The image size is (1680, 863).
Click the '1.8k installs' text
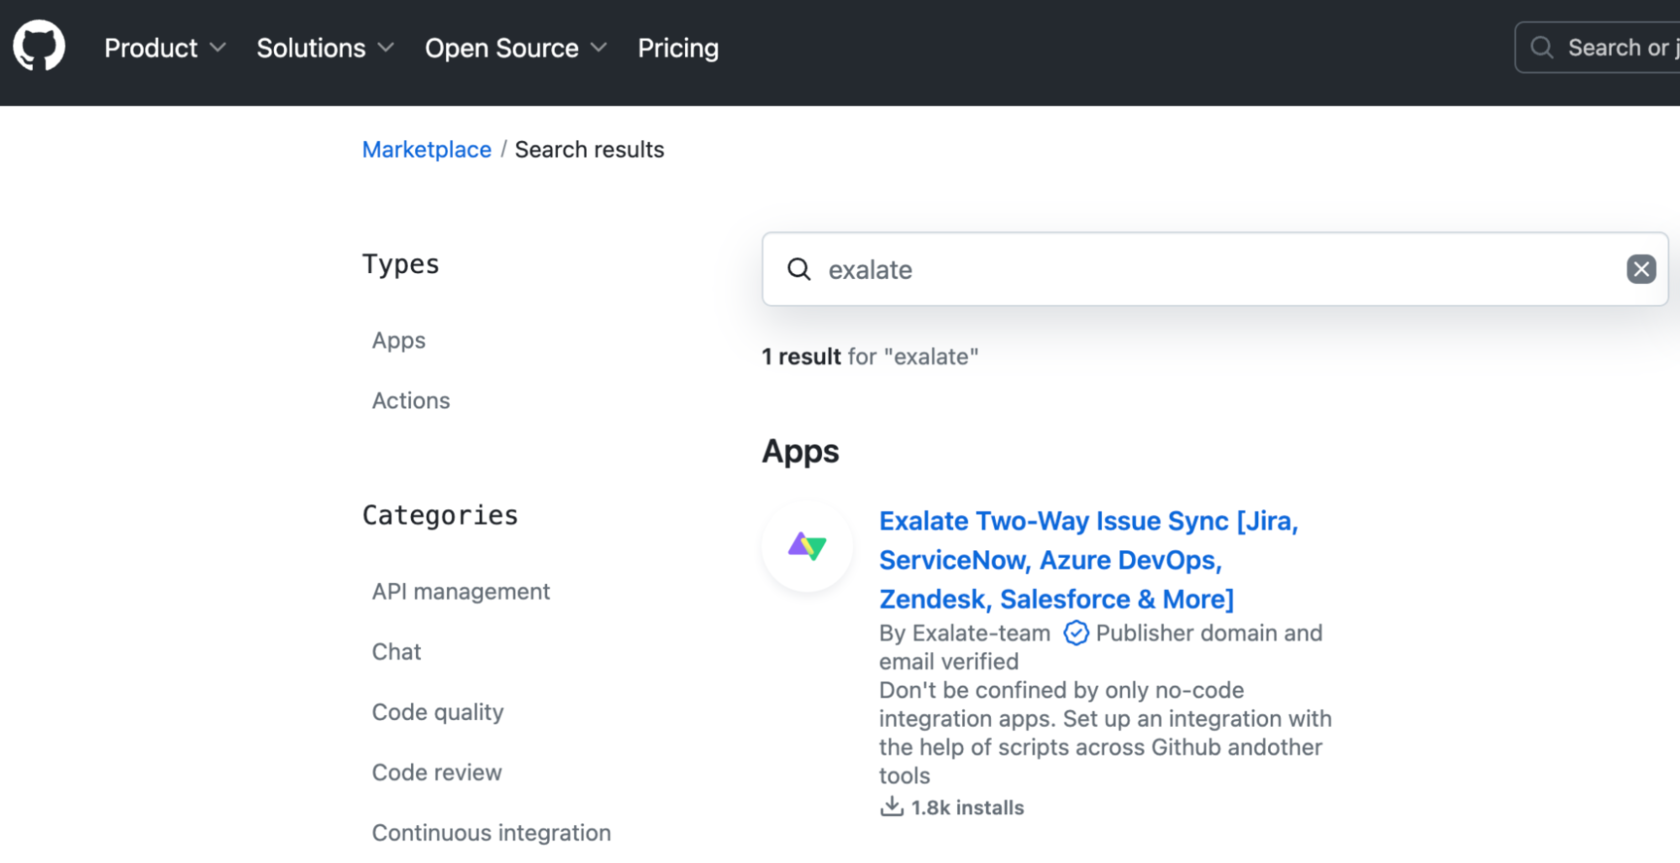(968, 807)
